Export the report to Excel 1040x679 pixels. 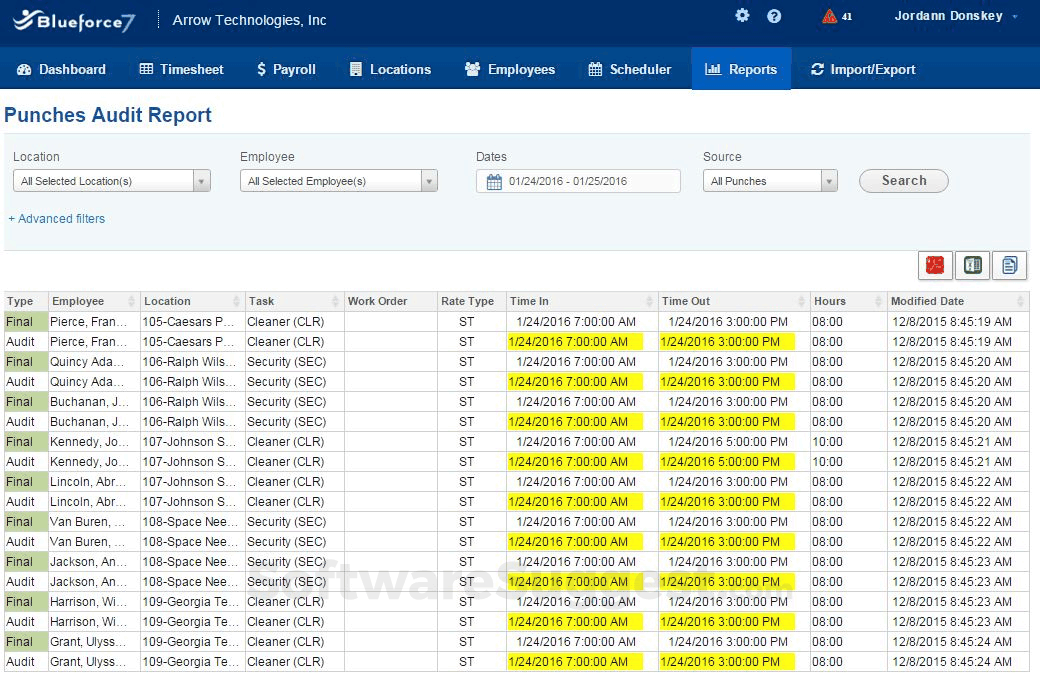click(x=971, y=265)
